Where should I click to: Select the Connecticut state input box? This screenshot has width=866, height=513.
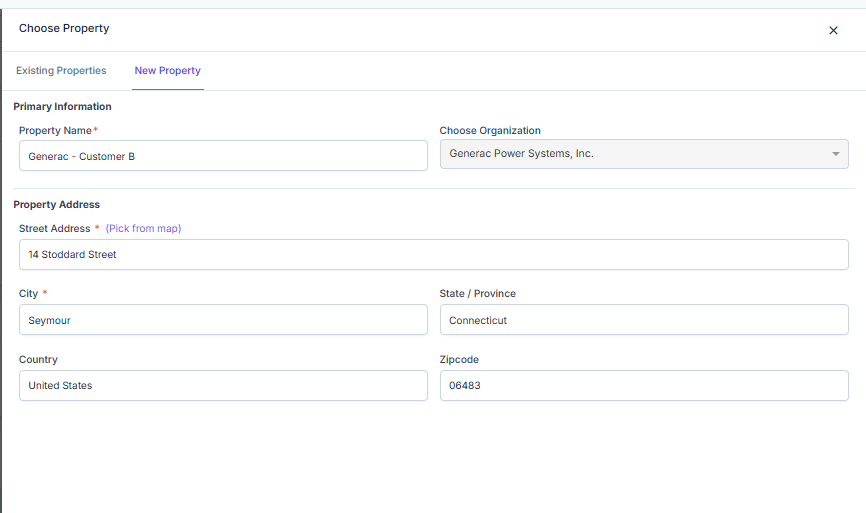coord(644,320)
